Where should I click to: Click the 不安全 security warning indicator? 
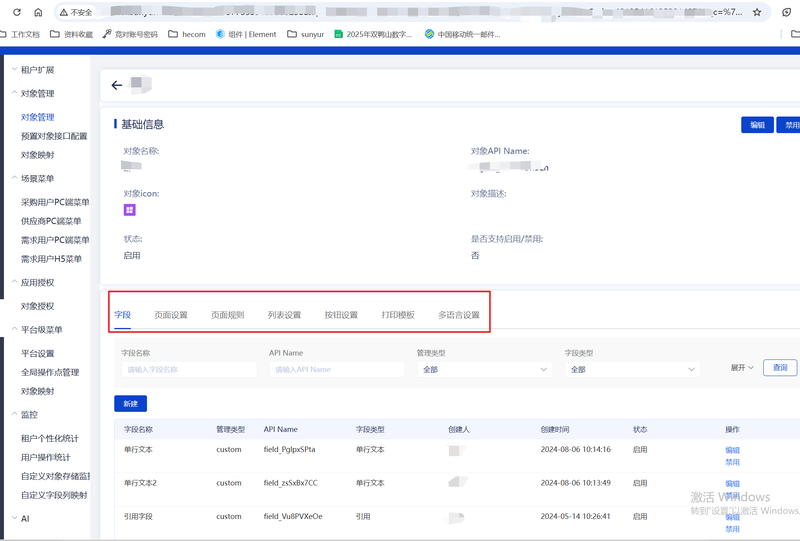coord(76,12)
